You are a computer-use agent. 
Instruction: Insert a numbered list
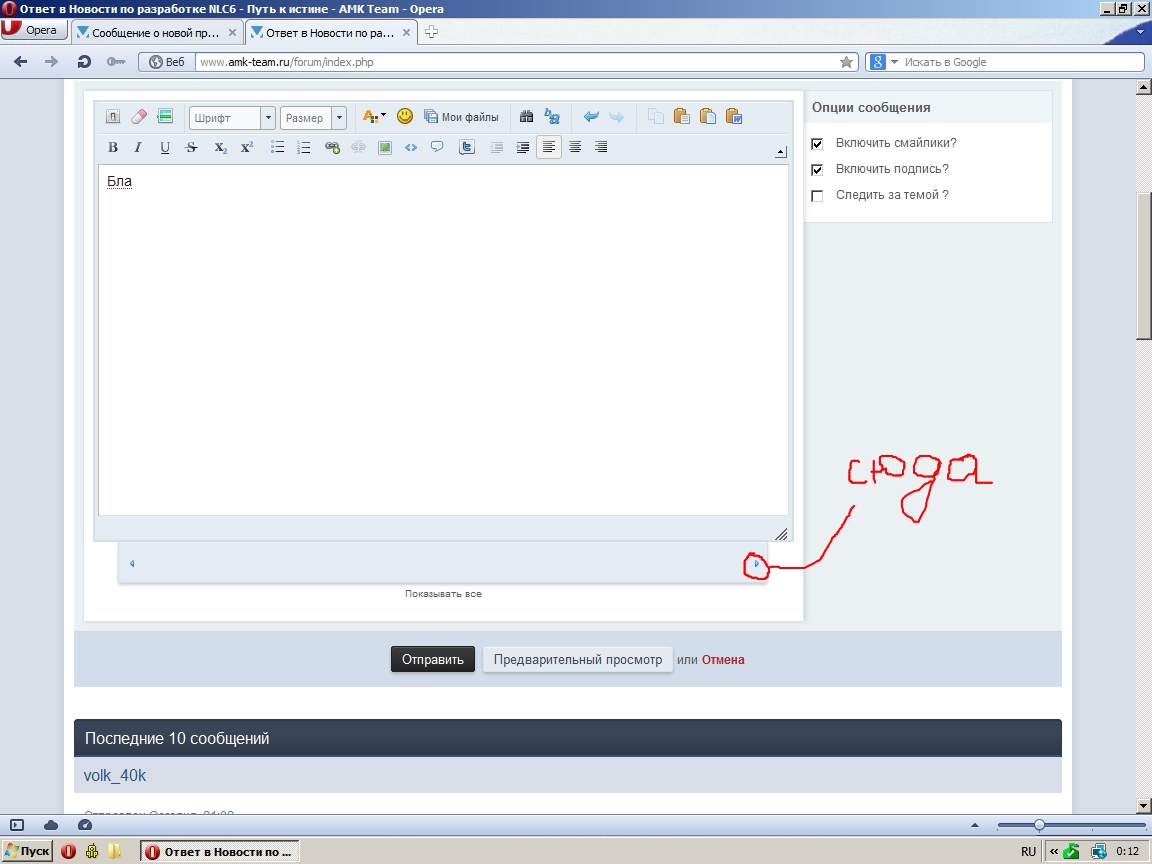(x=303, y=147)
